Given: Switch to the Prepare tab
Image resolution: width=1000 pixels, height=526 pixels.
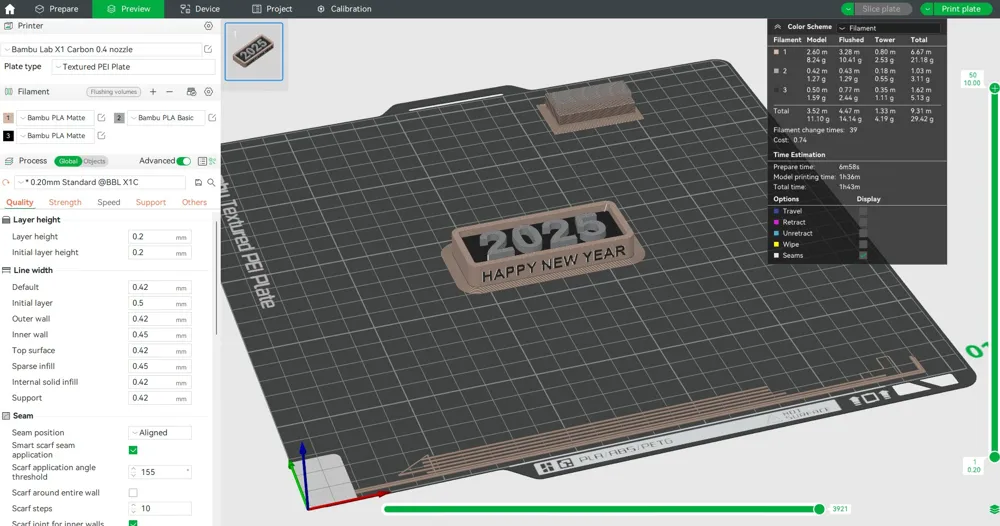Looking at the screenshot, I should coord(57,9).
